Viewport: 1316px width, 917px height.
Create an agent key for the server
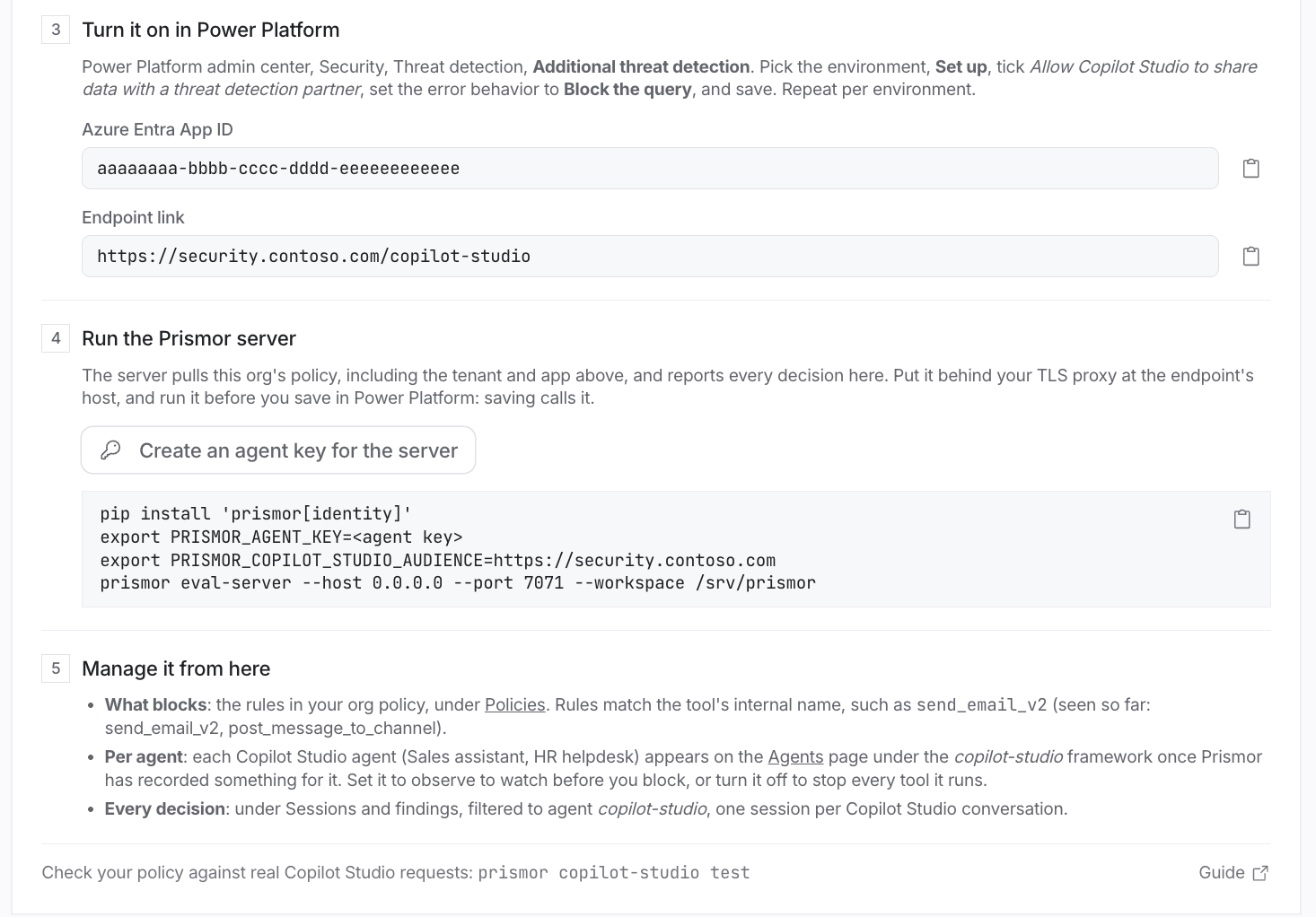pyautogui.click(x=278, y=450)
